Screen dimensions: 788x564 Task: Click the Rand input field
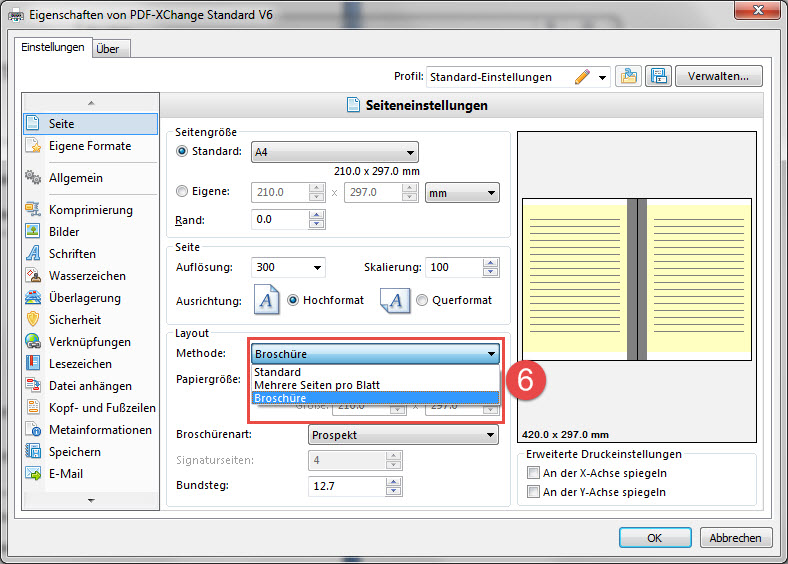tap(280, 220)
